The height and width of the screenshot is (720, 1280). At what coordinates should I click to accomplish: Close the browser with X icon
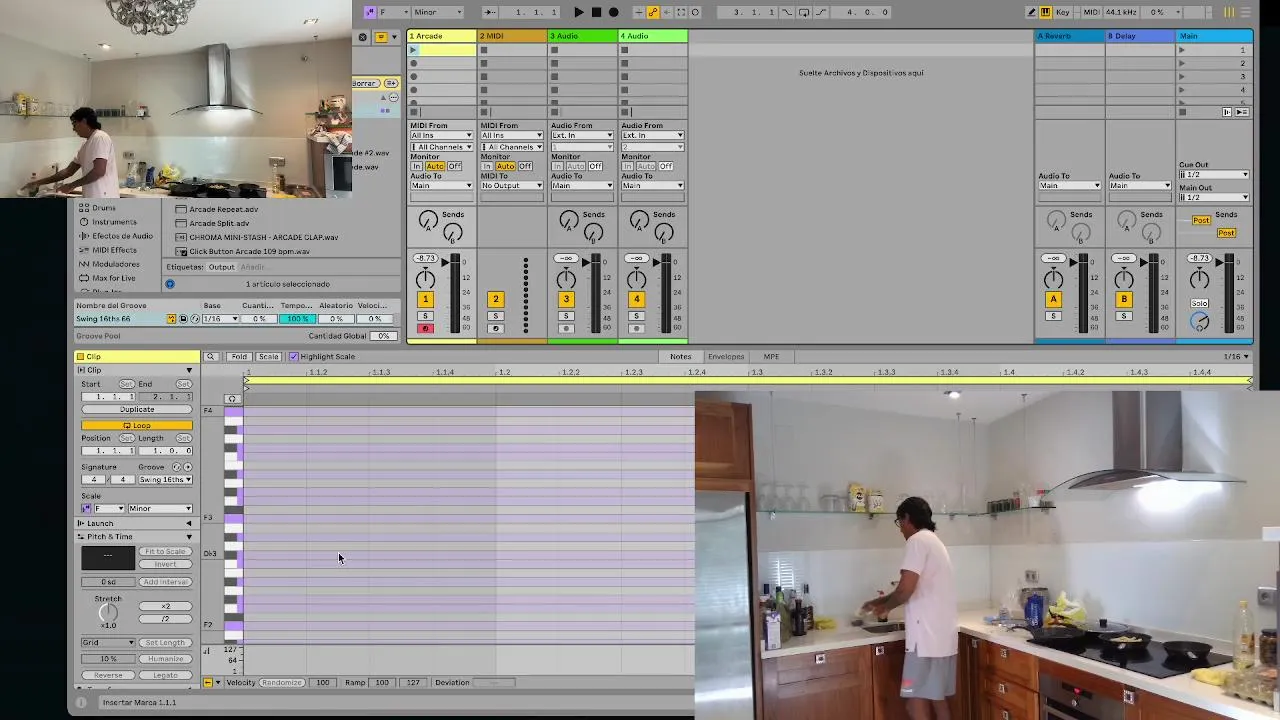pos(363,37)
